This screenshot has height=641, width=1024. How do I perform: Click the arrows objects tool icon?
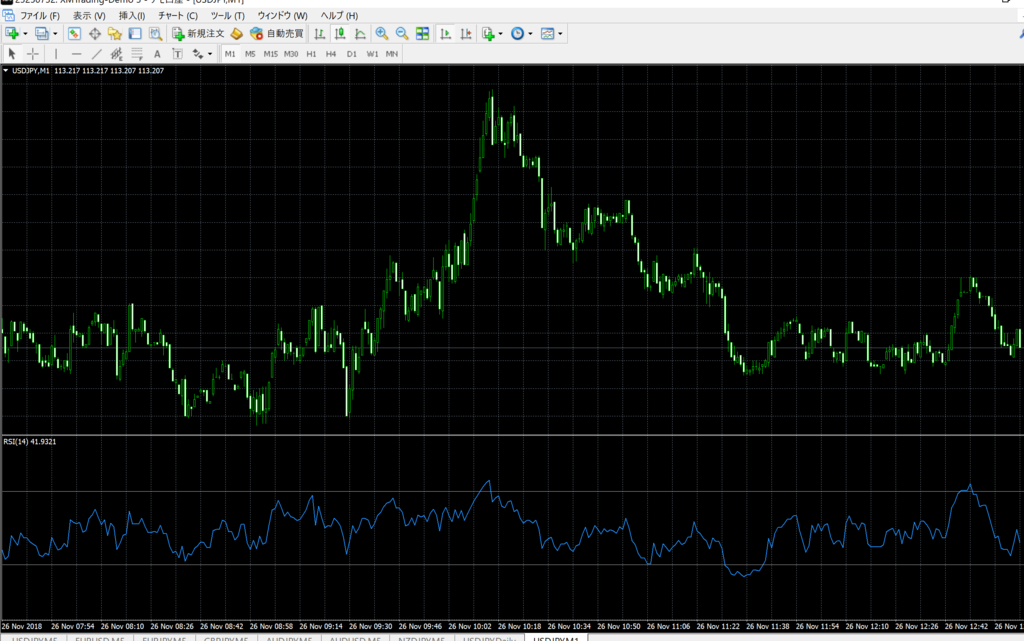click(x=198, y=54)
